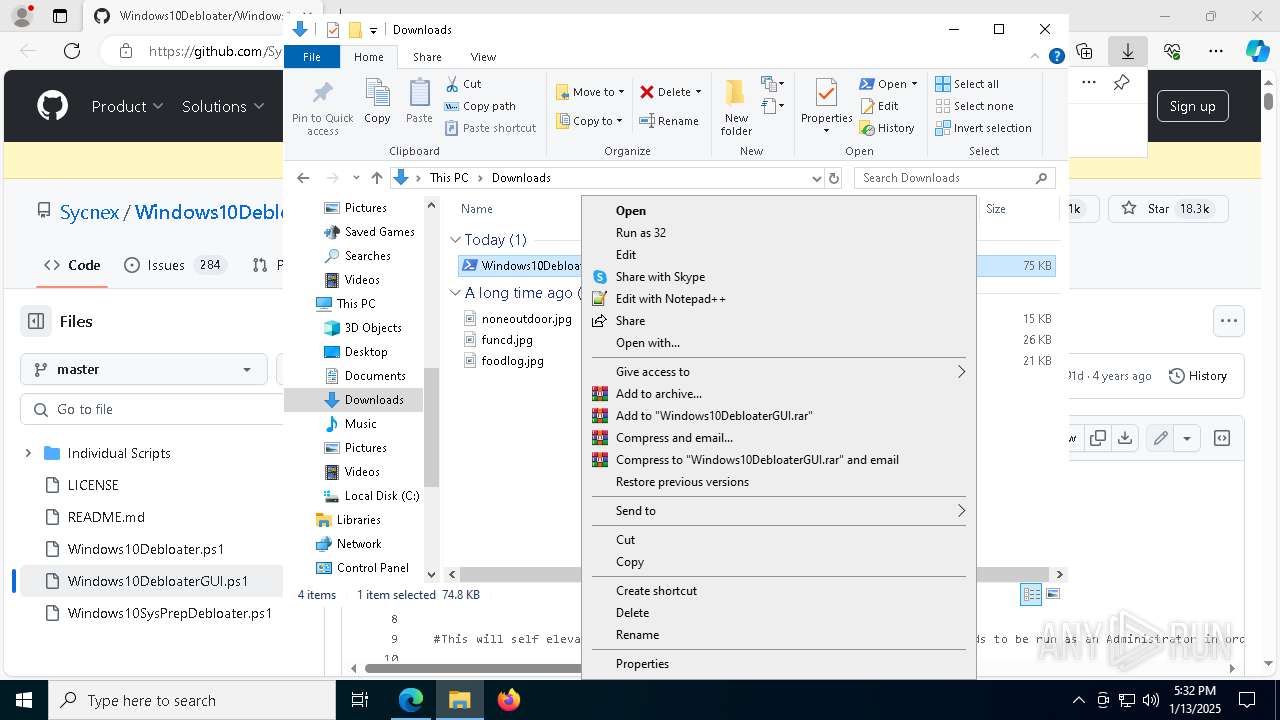Click Rename in the Organize group
The width and height of the screenshot is (1280, 720).
click(x=669, y=121)
